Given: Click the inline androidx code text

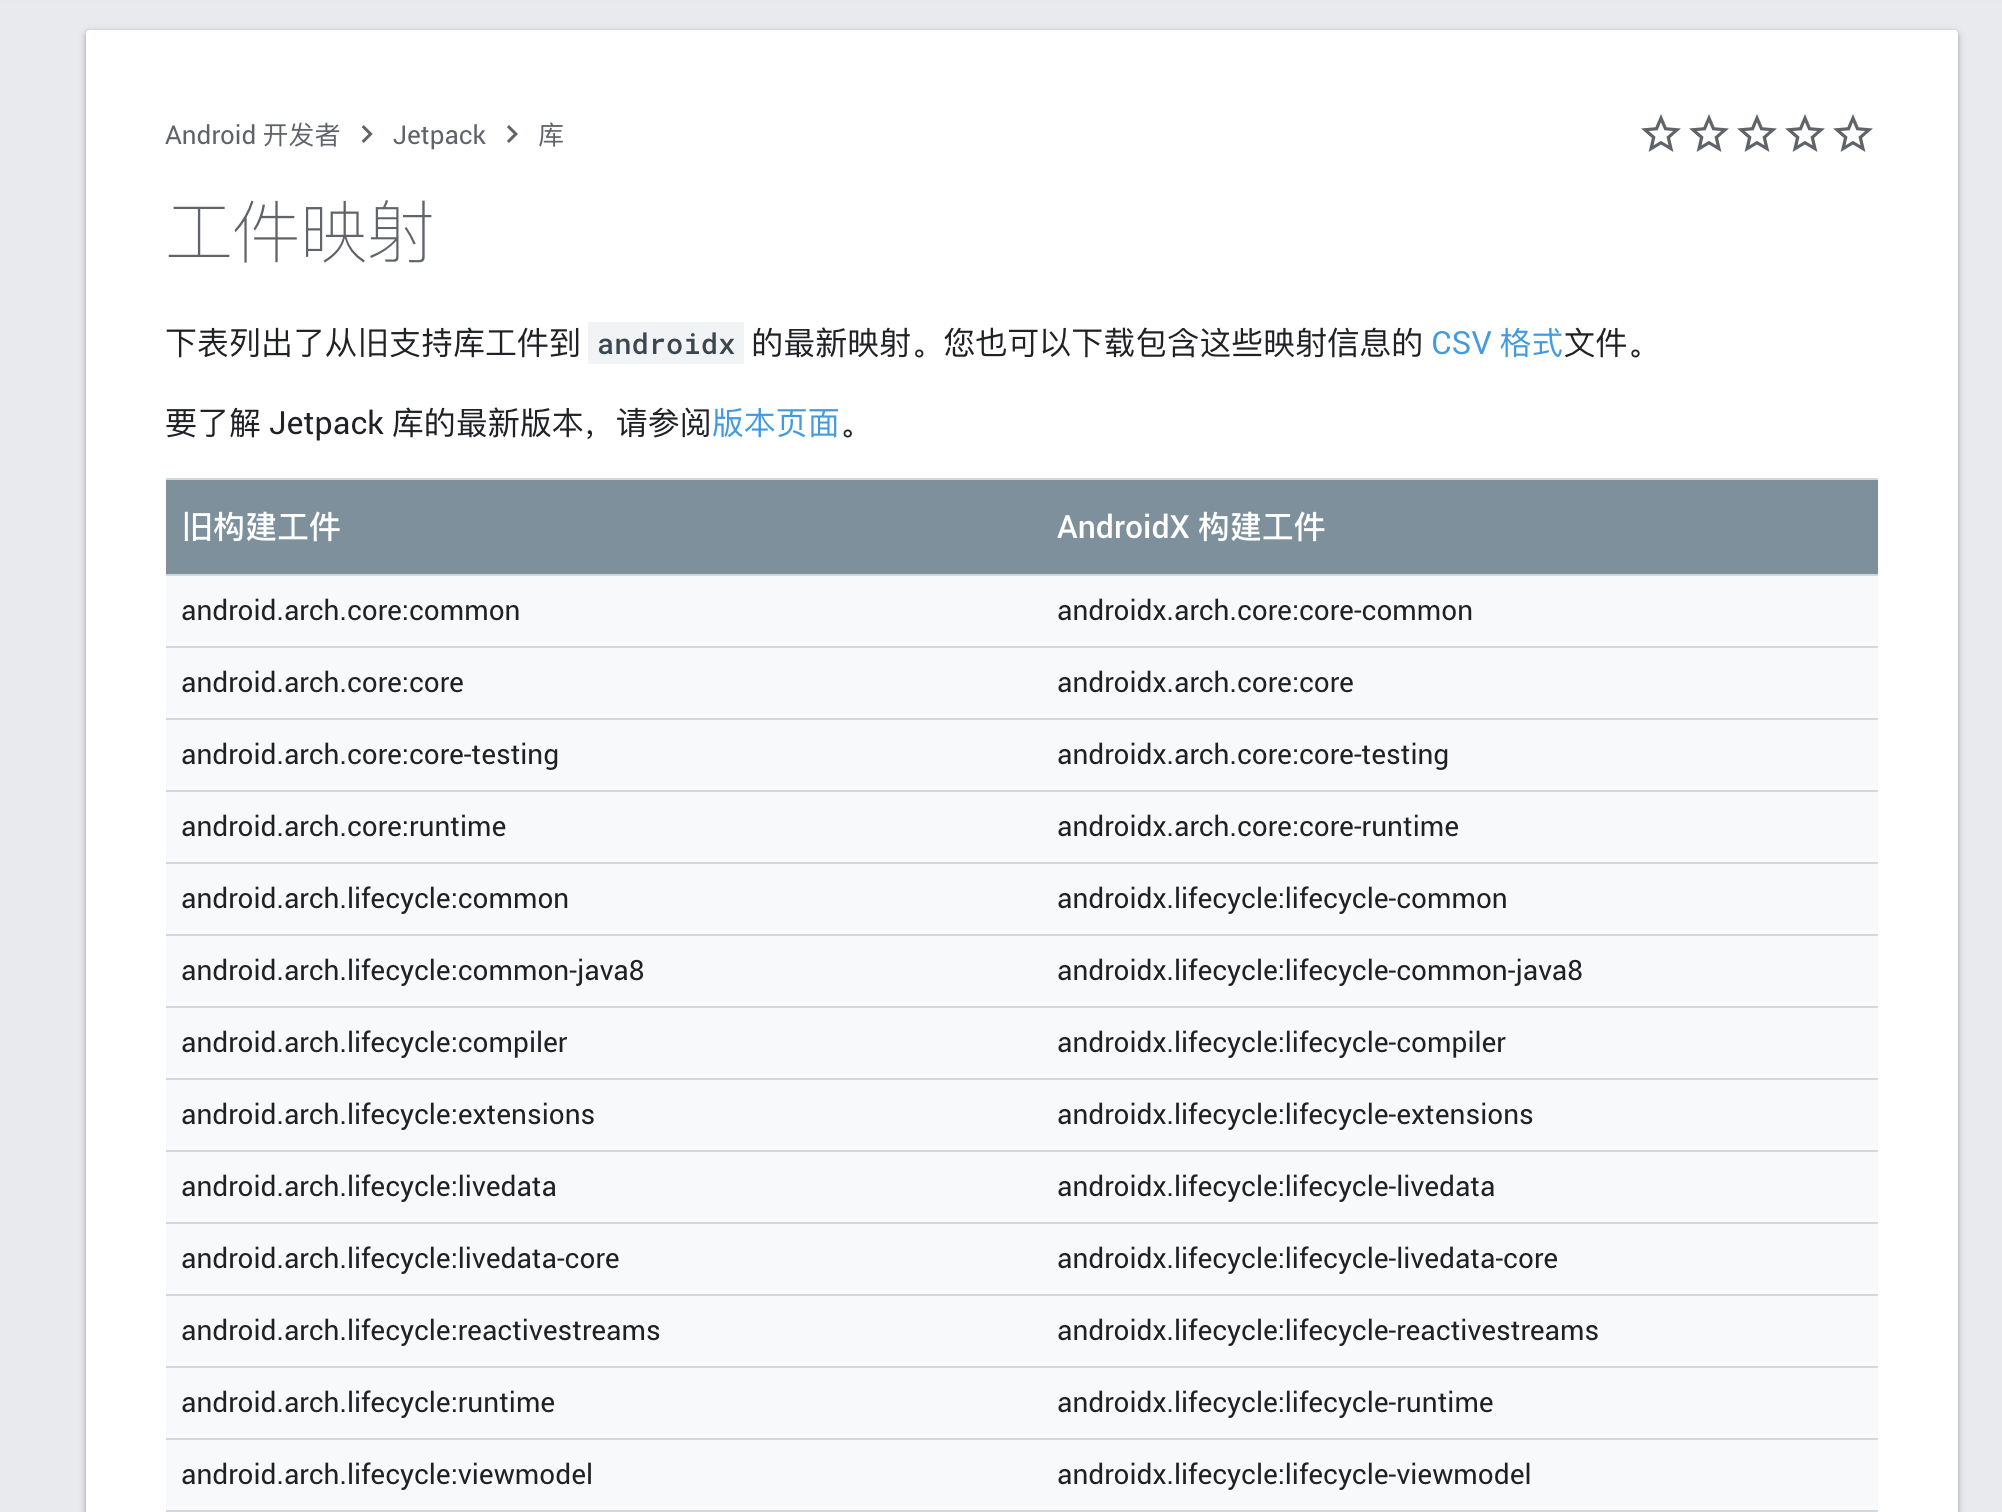Looking at the screenshot, I should click(x=666, y=344).
